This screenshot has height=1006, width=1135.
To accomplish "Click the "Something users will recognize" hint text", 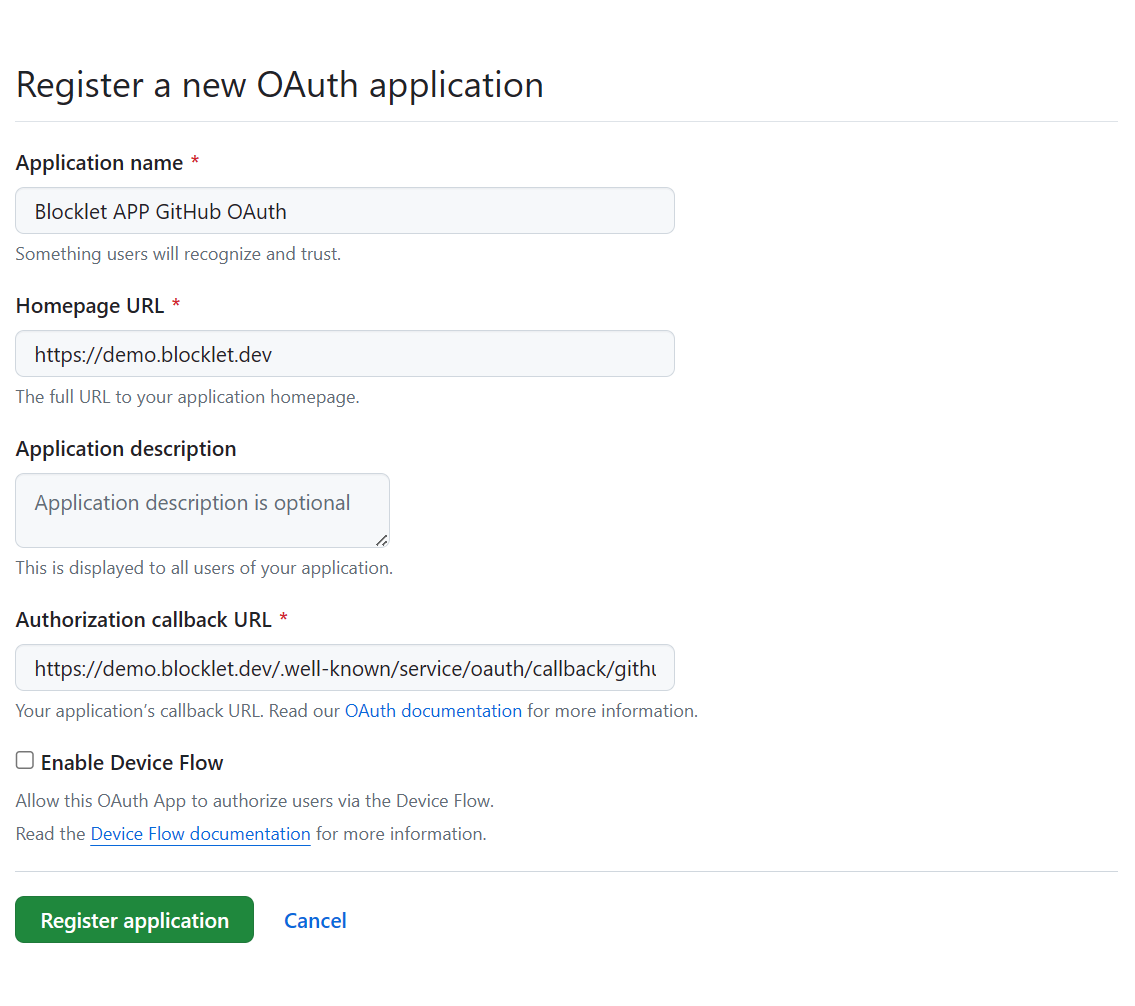I will click(x=178, y=254).
